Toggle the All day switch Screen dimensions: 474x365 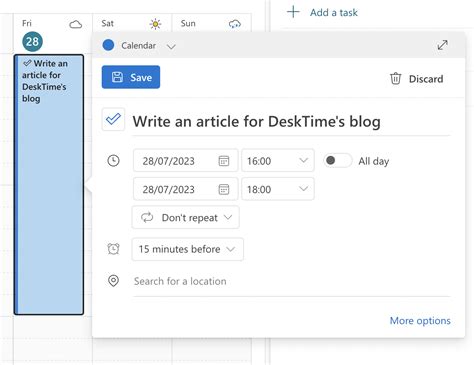[x=337, y=161]
